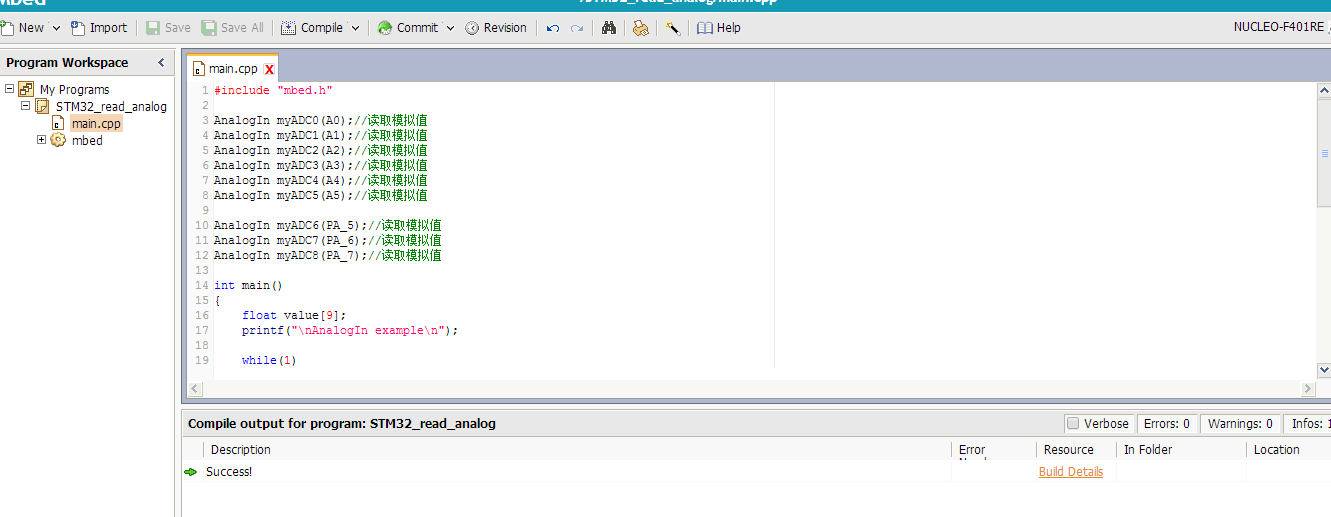Open Help from the toolbar
Viewport: 1331px width, 517px height.
(719, 28)
